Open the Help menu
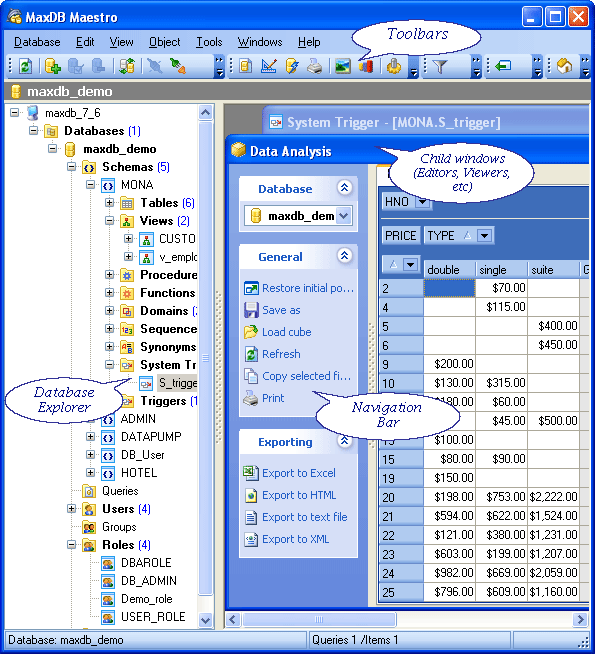This screenshot has width=595, height=654. point(309,42)
